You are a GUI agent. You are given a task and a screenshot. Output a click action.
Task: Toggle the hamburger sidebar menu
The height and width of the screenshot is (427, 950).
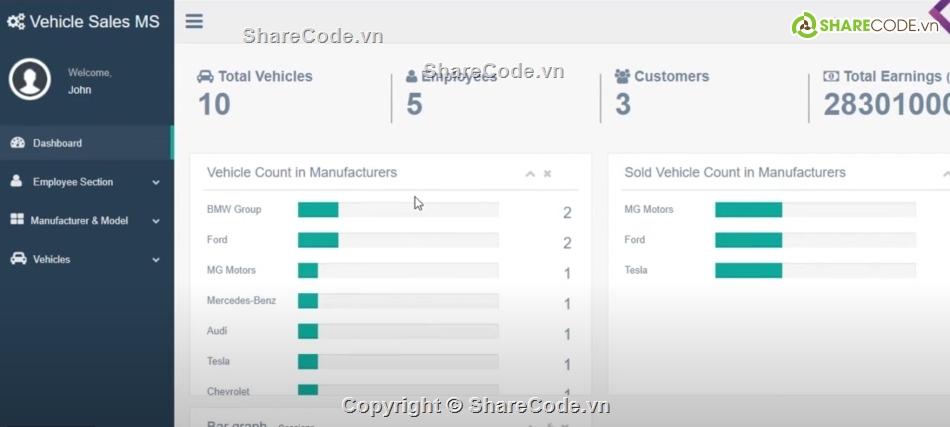click(x=194, y=22)
